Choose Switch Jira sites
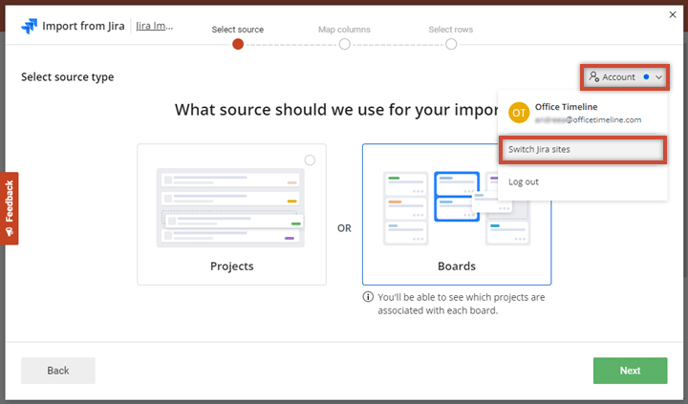The image size is (688, 404). pyautogui.click(x=583, y=150)
